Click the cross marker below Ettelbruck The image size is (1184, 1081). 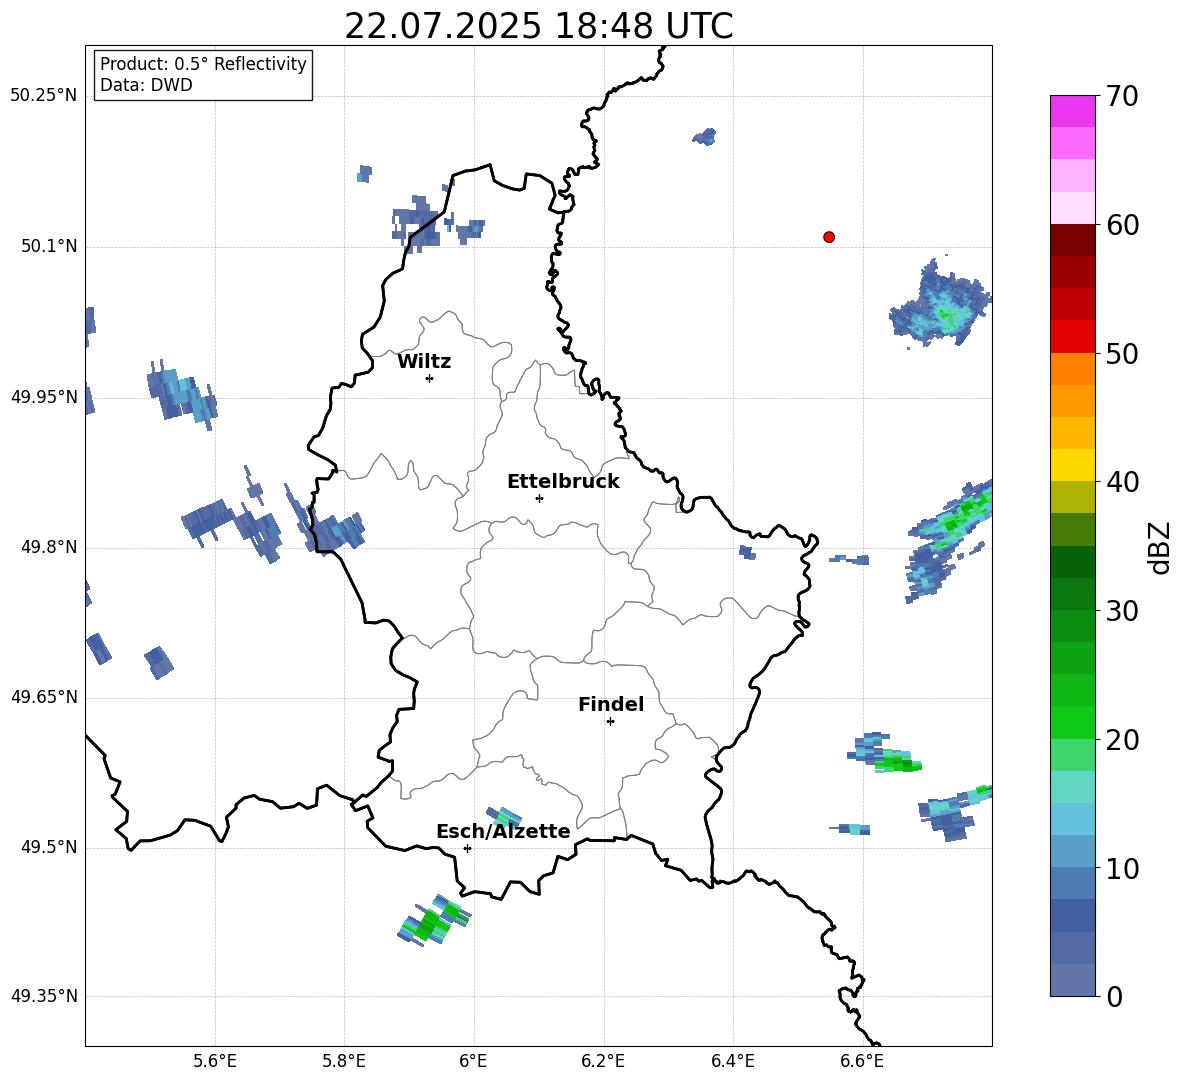(x=539, y=498)
